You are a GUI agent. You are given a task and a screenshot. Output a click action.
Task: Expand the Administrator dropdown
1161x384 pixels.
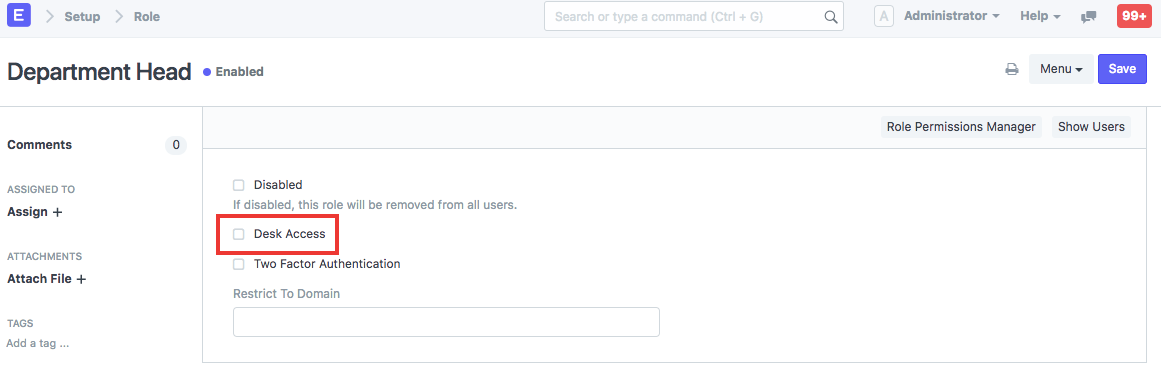point(952,16)
